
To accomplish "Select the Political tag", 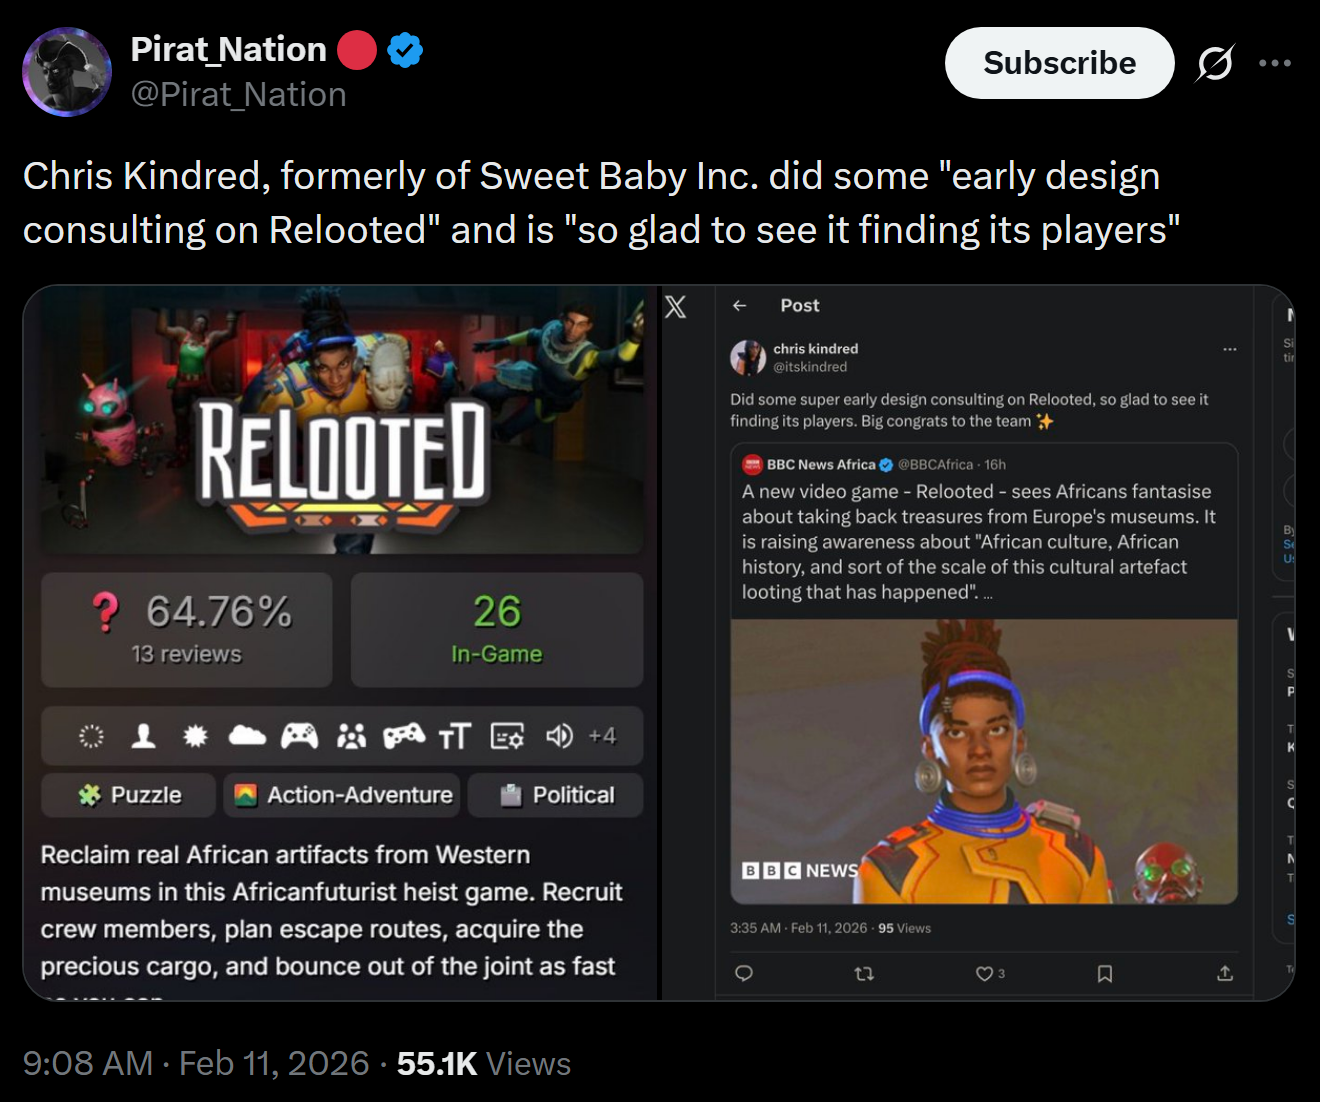I will pyautogui.click(x=556, y=795).
